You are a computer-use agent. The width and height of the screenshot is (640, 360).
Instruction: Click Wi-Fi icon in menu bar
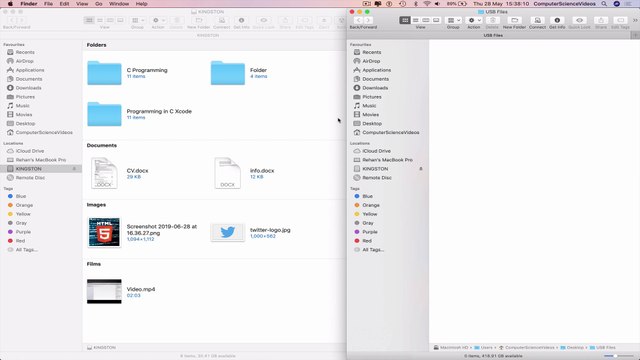427,4
